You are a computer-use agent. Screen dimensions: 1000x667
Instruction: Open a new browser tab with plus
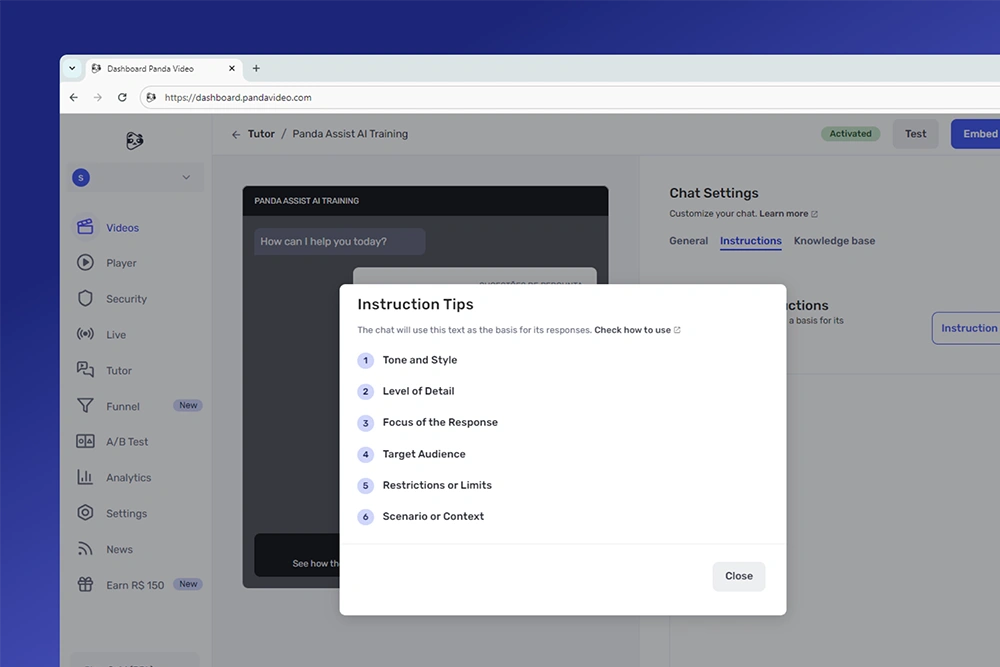coord(256,68)
